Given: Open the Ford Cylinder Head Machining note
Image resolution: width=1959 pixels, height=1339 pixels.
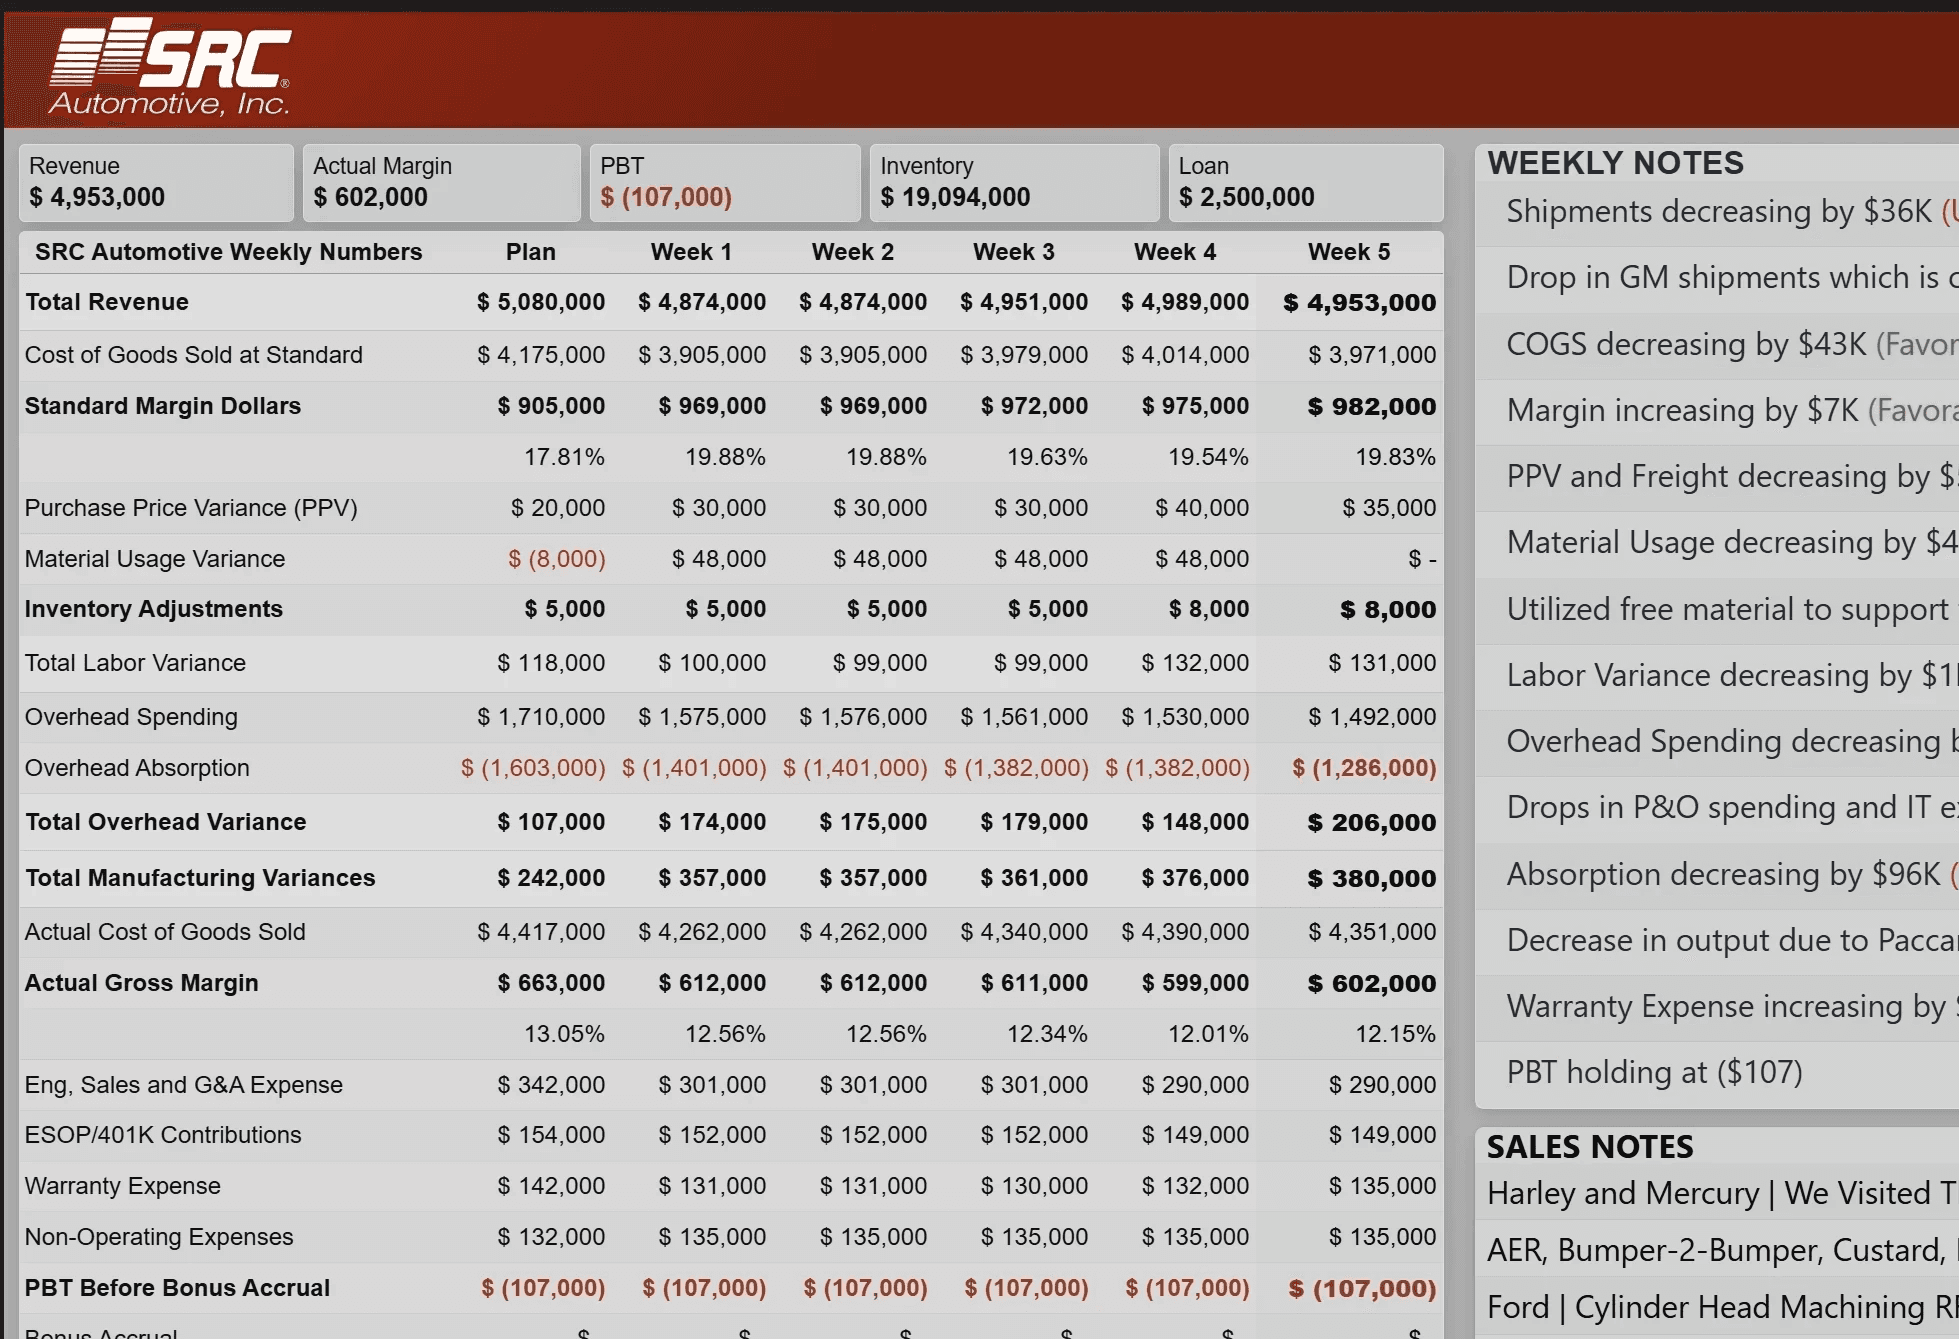Looking at the screenshot, I should [x=1718, y=1307].
